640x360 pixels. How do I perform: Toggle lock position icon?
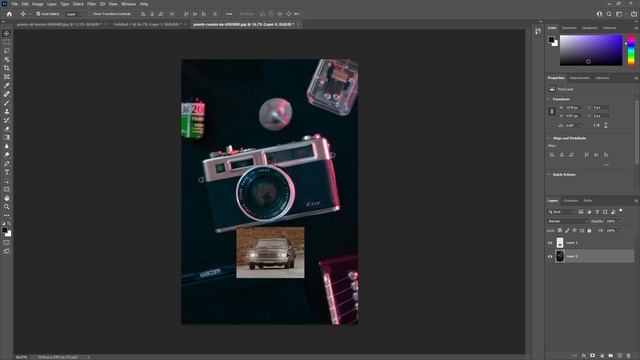[x=574, y=231]
